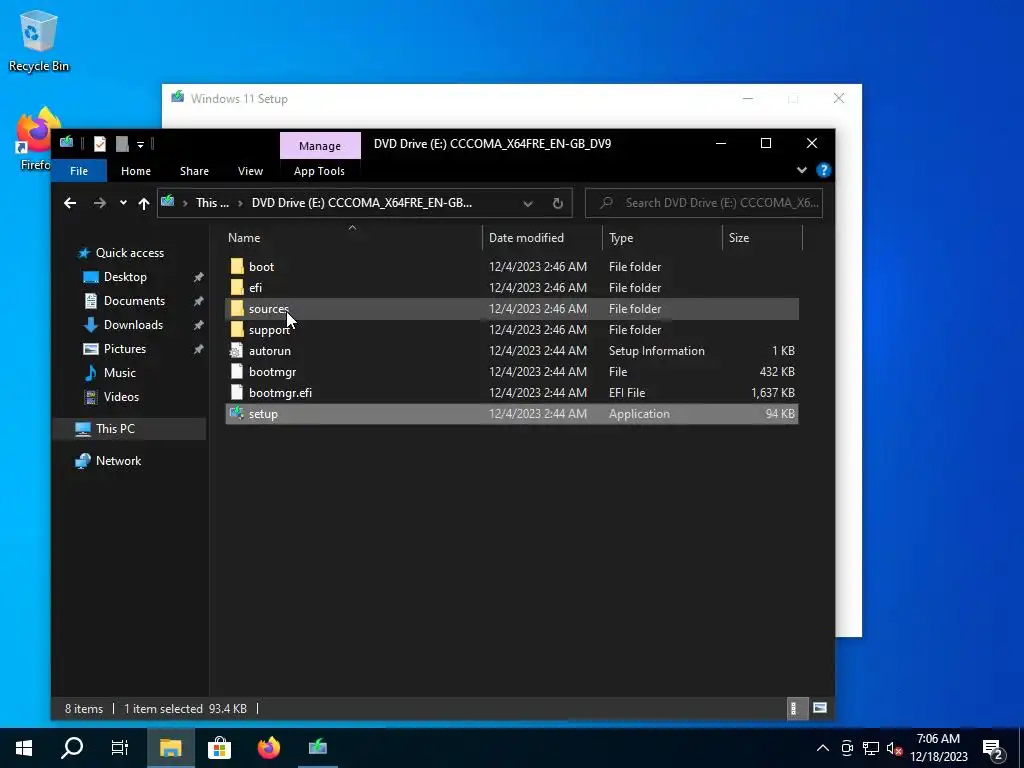Click the autorun 'Setup Information' type cell

pos(656,351)
